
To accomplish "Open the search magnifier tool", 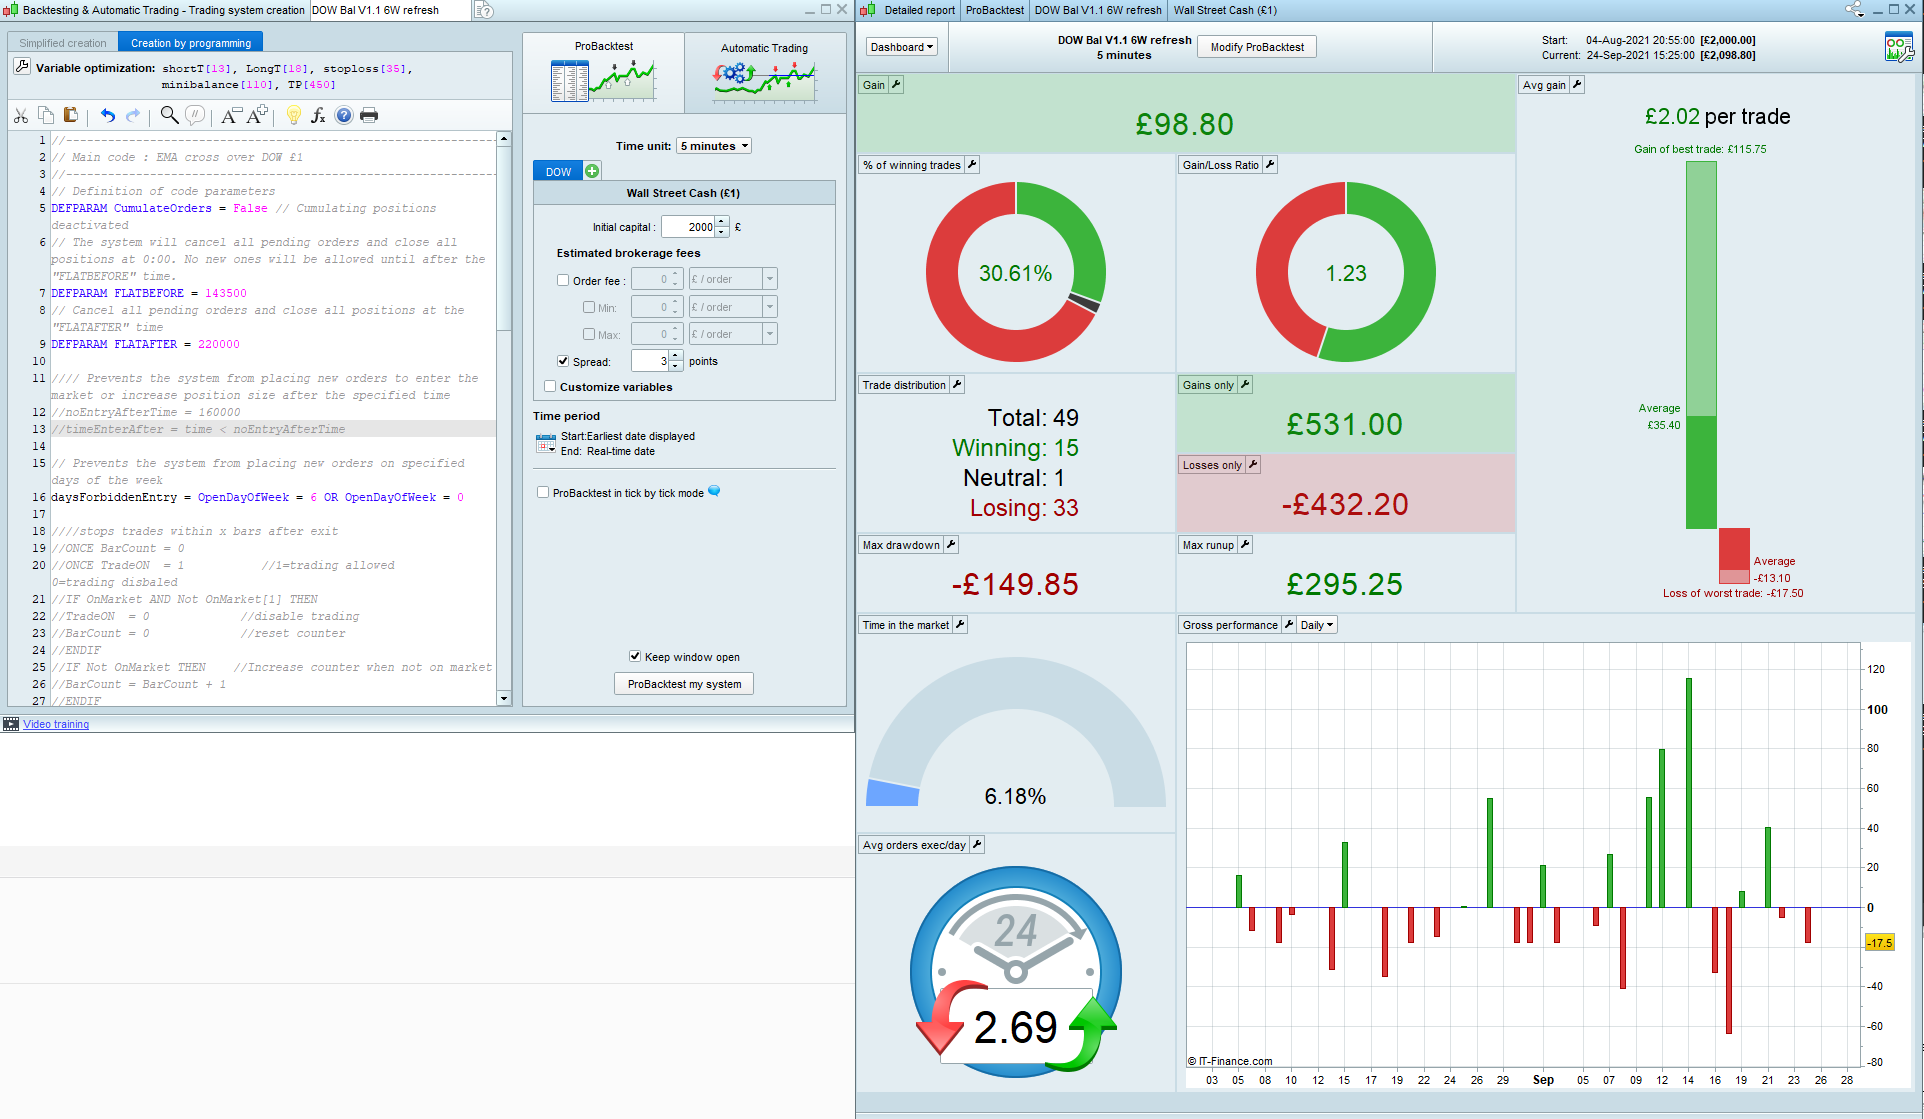I will (x=169, y=116).
